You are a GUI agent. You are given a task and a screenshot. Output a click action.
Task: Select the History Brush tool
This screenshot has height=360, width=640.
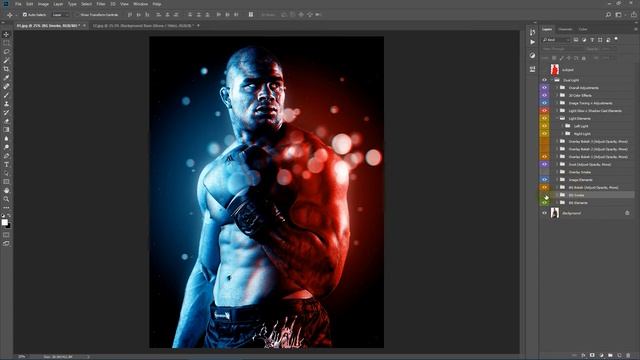[6, 112]
